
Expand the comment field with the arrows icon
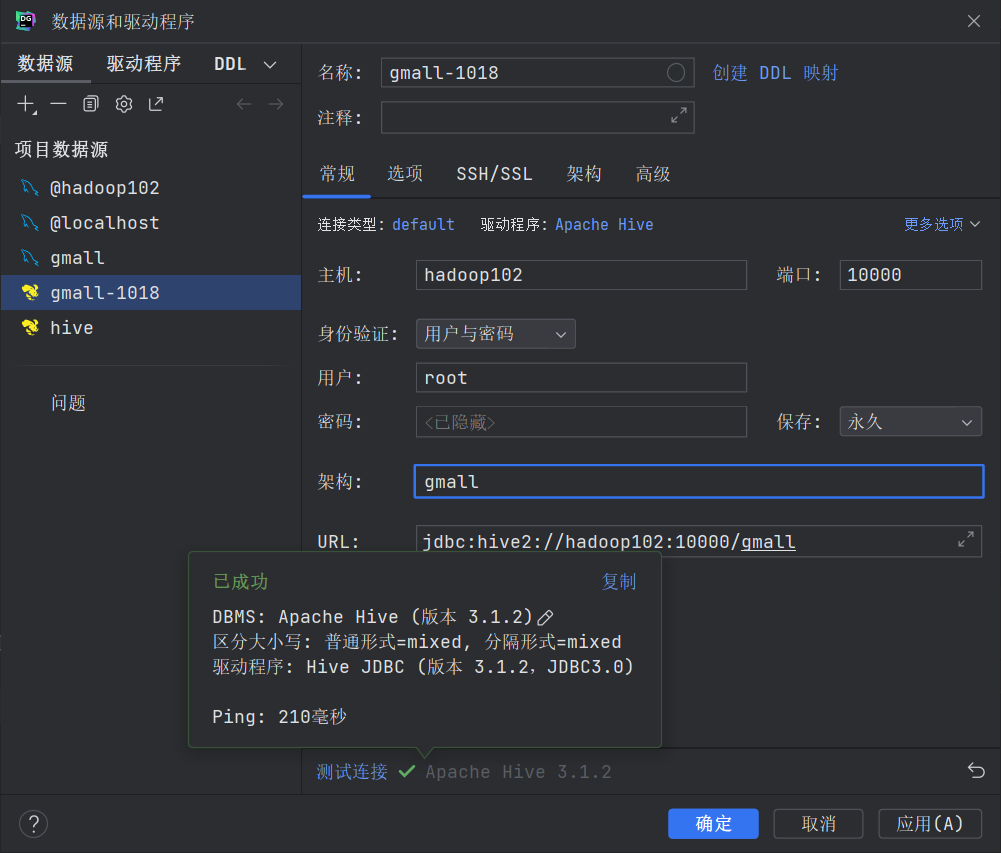click(x=679, y=115)
